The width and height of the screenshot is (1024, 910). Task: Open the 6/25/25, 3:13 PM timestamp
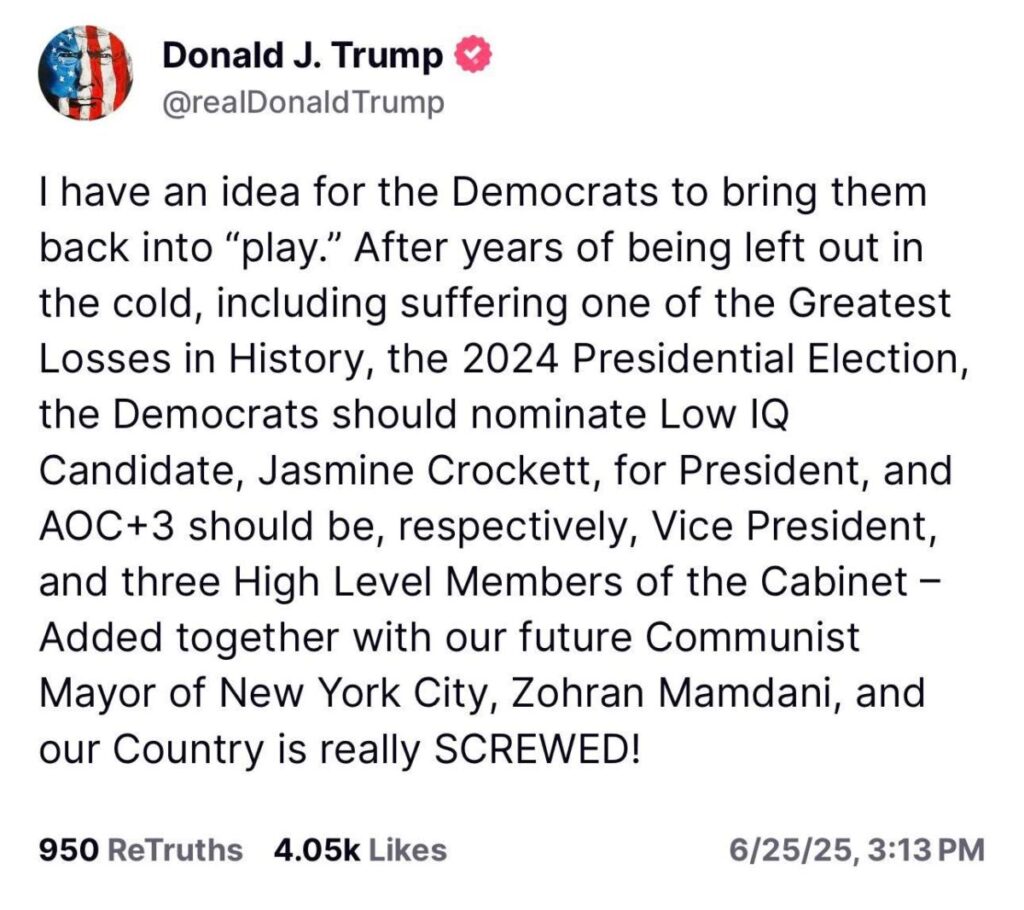(x=857, y=850)
